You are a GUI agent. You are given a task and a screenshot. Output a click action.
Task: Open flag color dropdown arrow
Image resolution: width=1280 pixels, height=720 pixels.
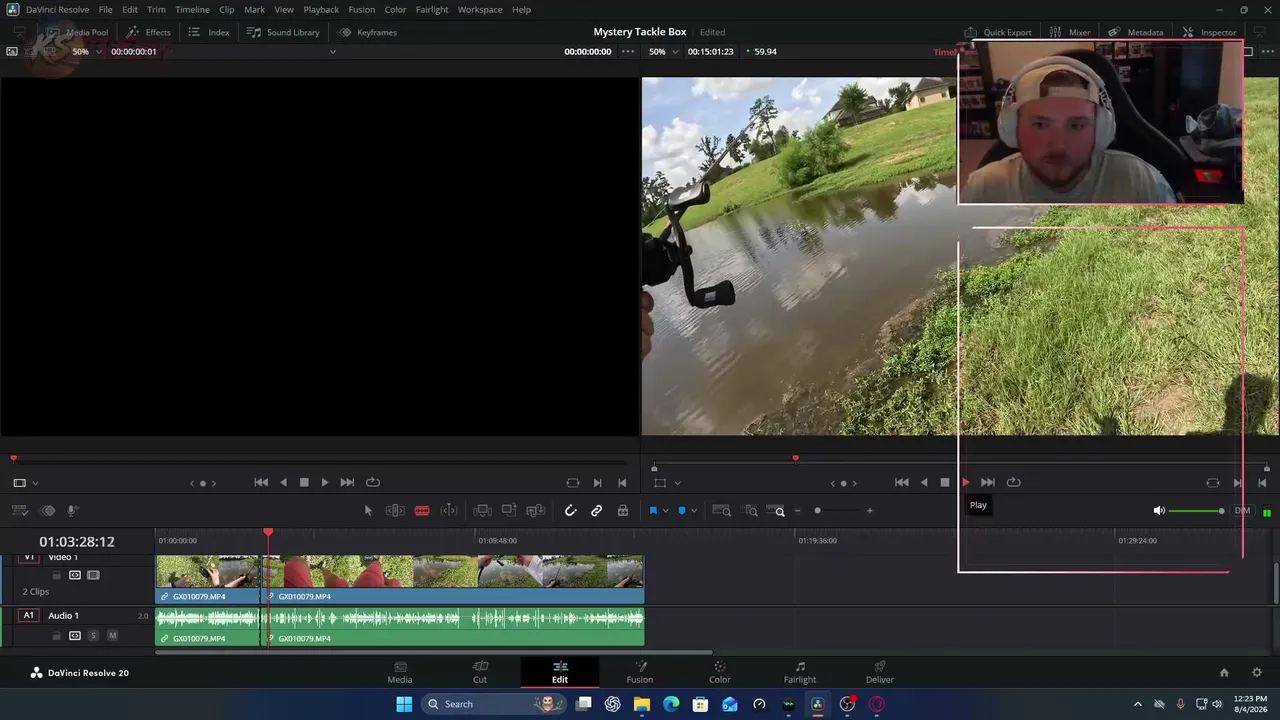tap(666, 511)
